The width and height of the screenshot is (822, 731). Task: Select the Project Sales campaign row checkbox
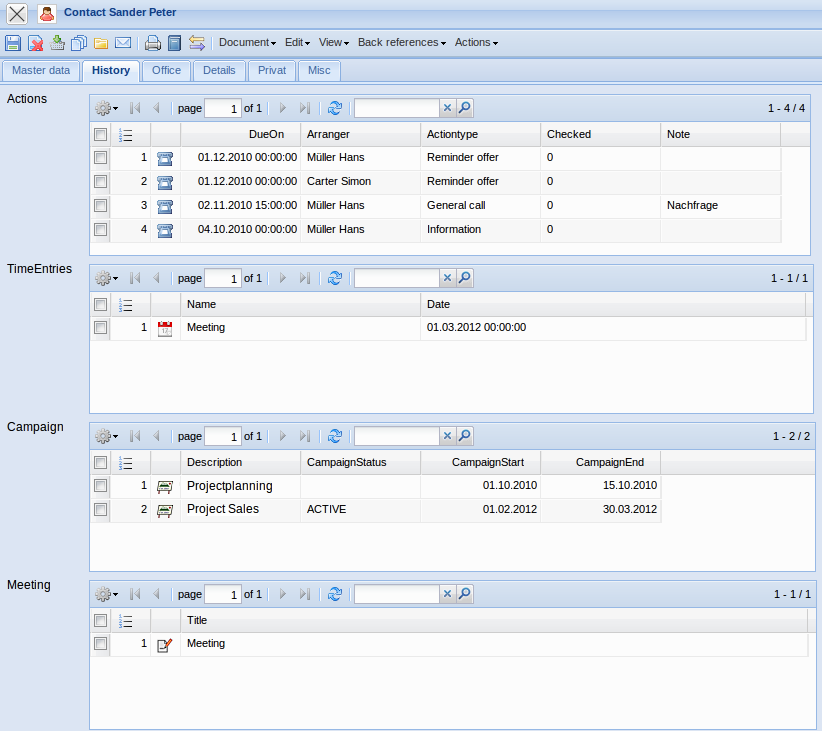click(100, 509)
